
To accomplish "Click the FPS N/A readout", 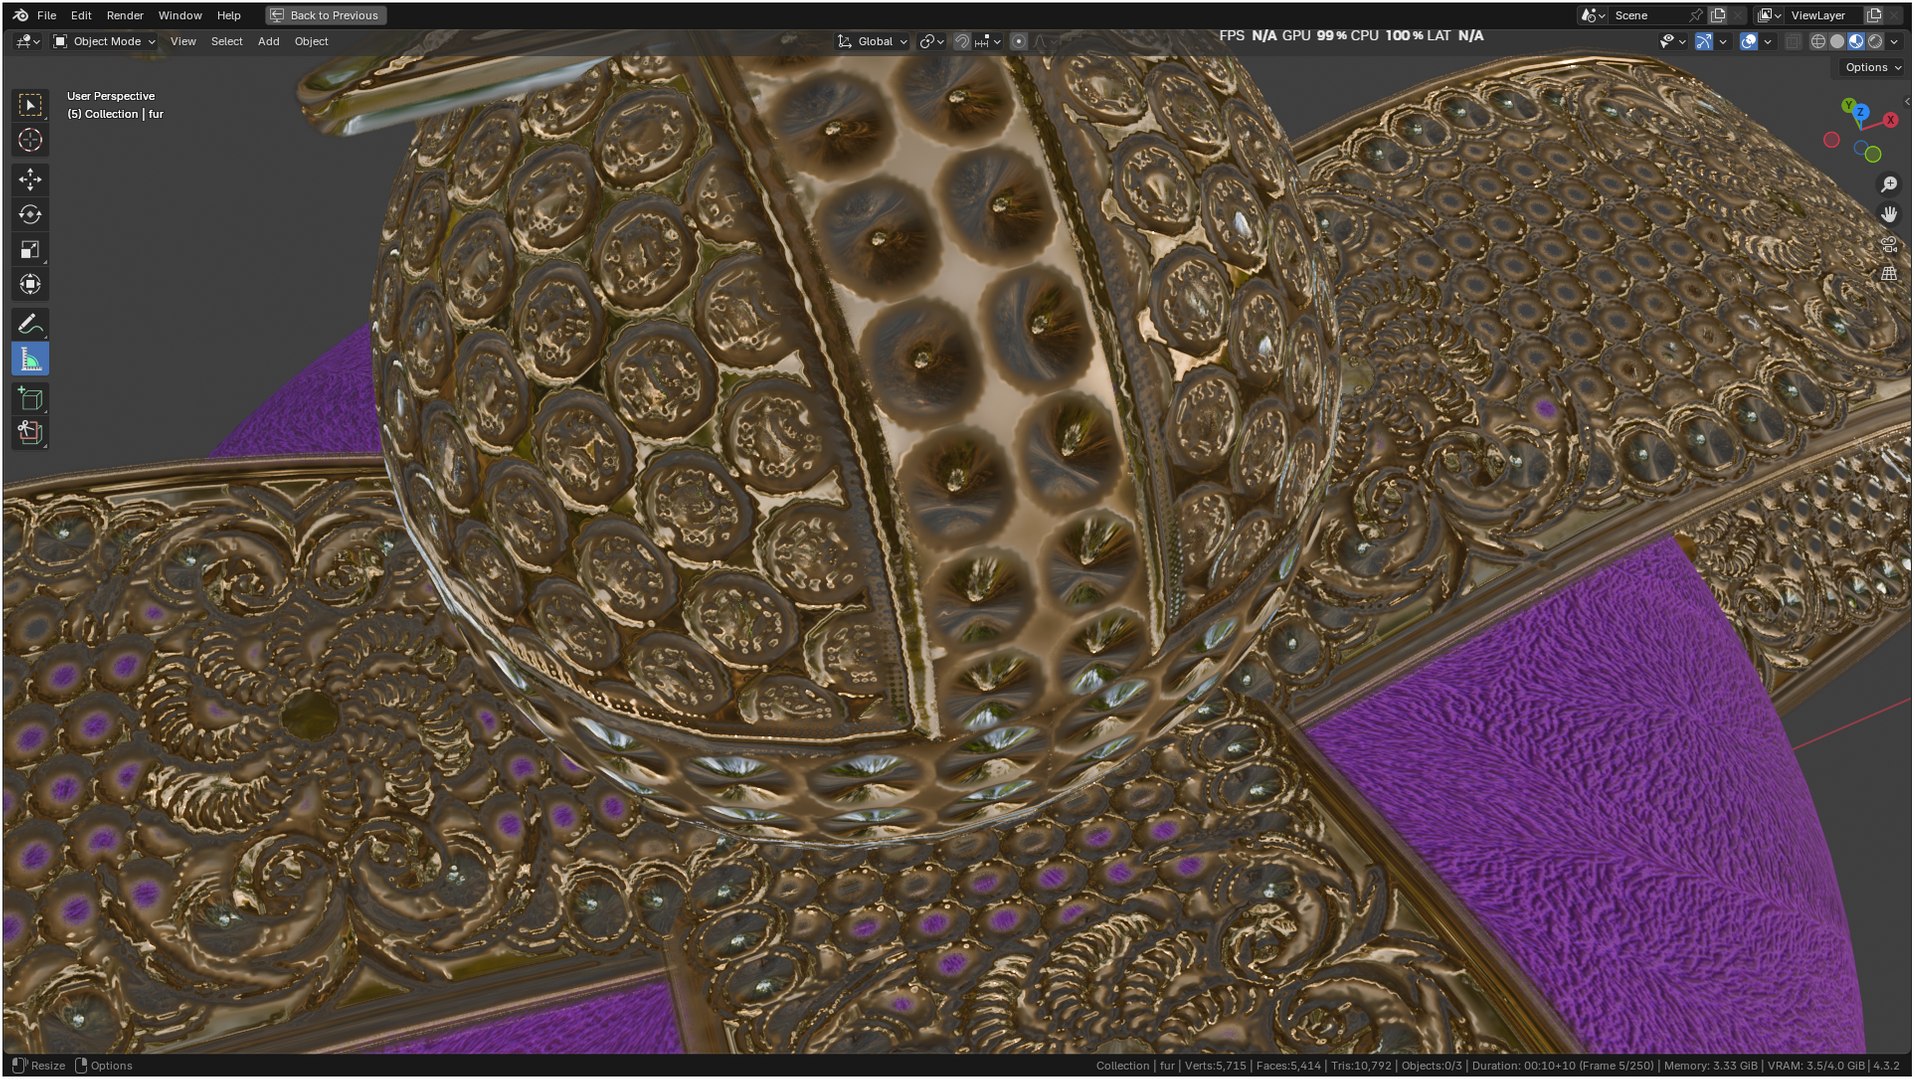I will click(x=1248, y=35).
